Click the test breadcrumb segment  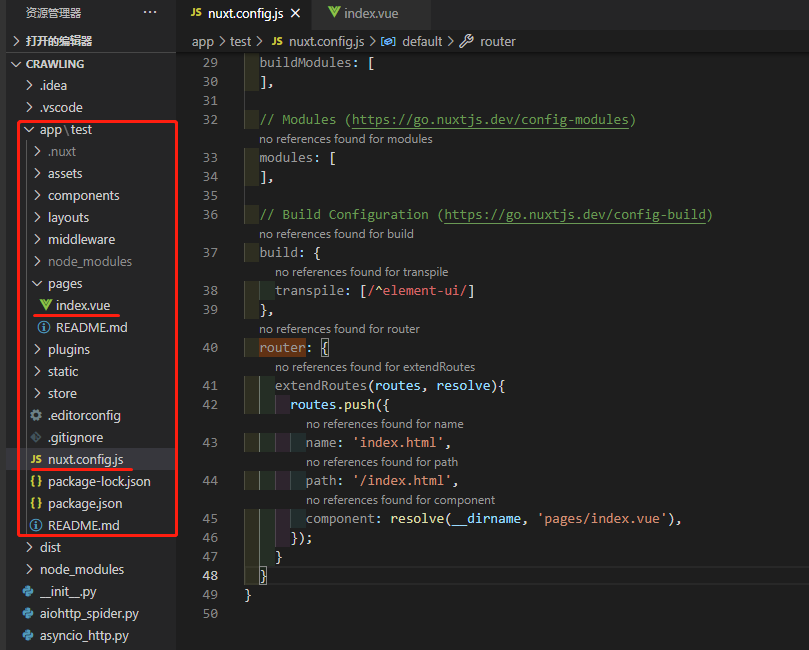(240, 42)
